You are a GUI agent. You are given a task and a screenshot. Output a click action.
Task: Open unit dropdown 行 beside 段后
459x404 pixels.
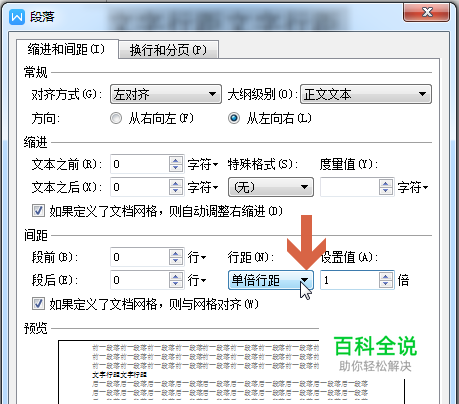pos(197,280)
